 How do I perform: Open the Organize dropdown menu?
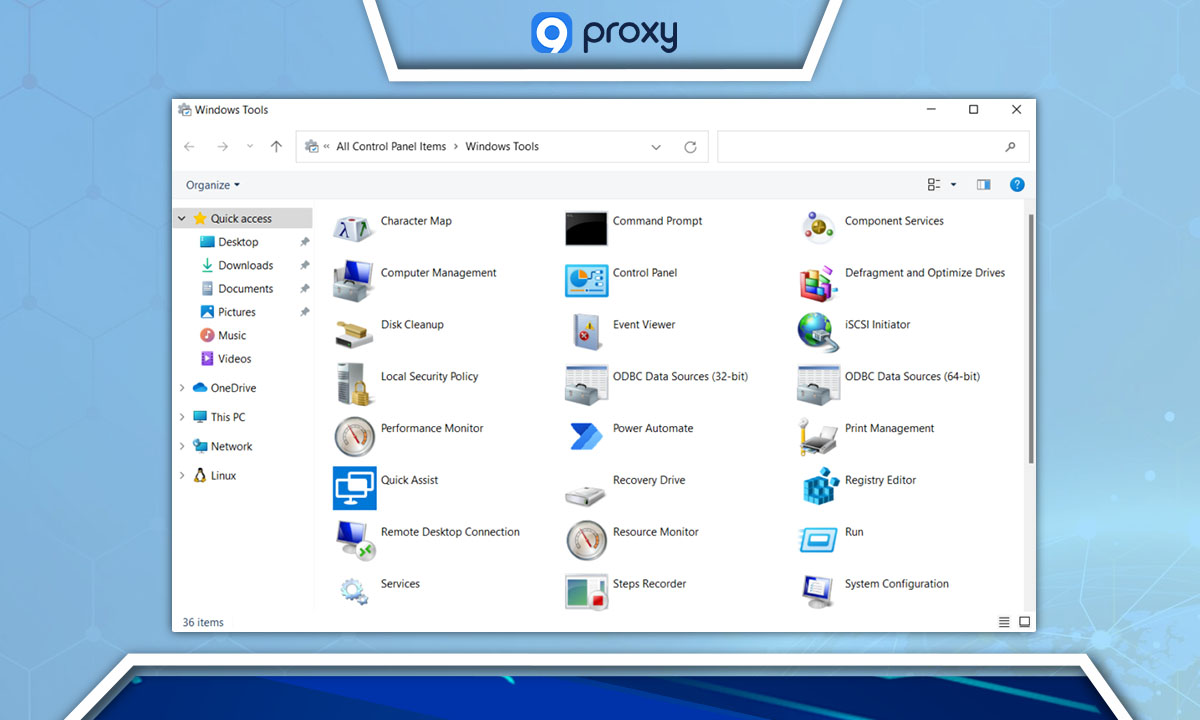click(212, 184)
